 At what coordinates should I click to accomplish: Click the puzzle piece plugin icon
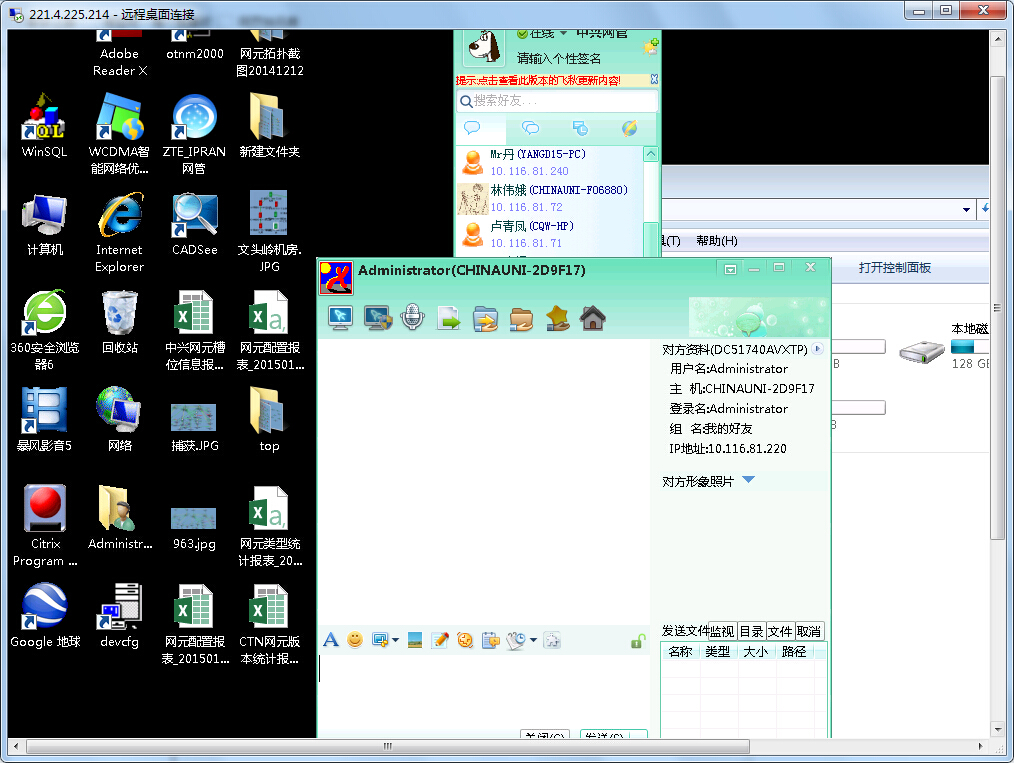click(x=552, y=640)
